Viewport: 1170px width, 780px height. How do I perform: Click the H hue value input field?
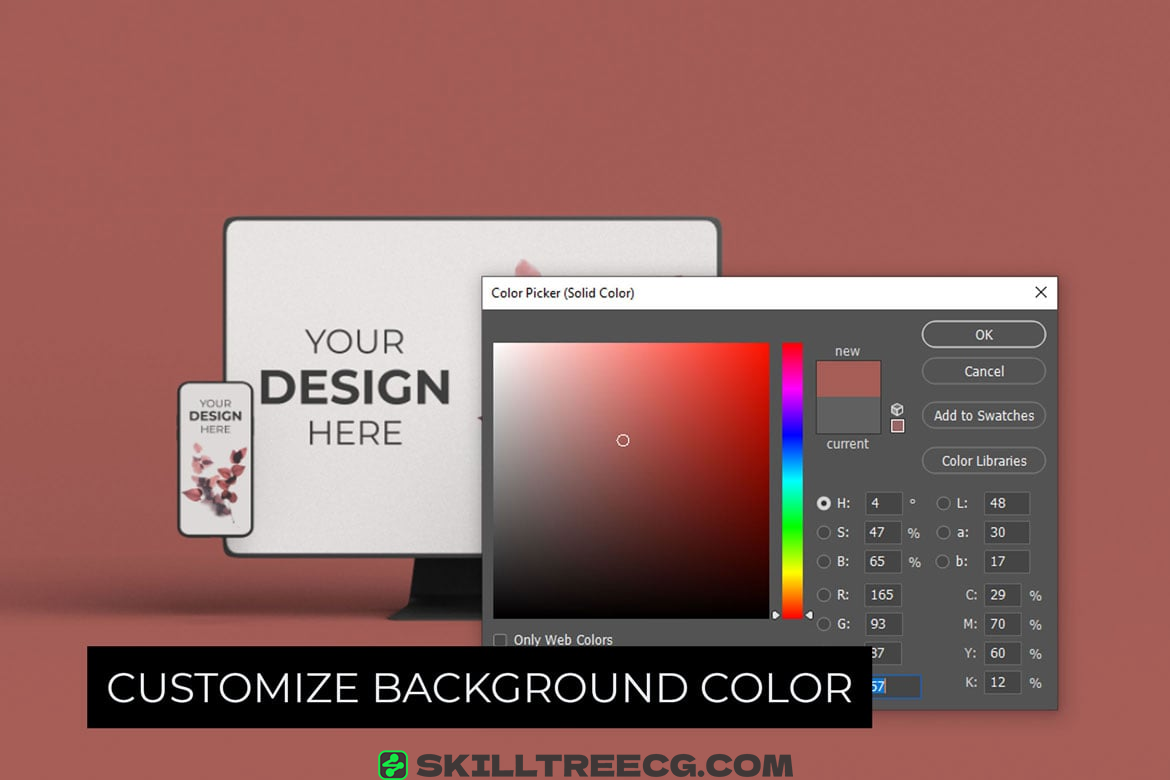click(x=883, y=503)
